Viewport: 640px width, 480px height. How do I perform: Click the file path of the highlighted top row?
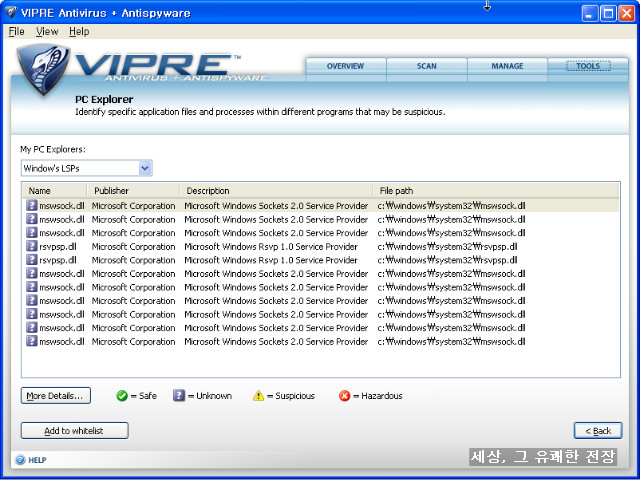click(451, 206)
